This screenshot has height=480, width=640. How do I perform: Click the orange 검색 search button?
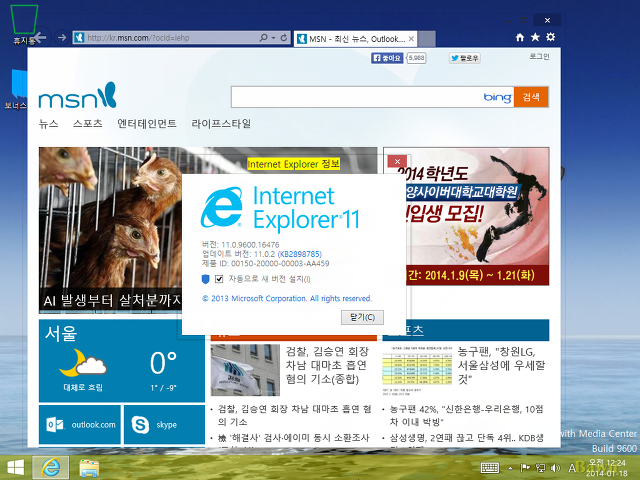[x=531, y=97]
